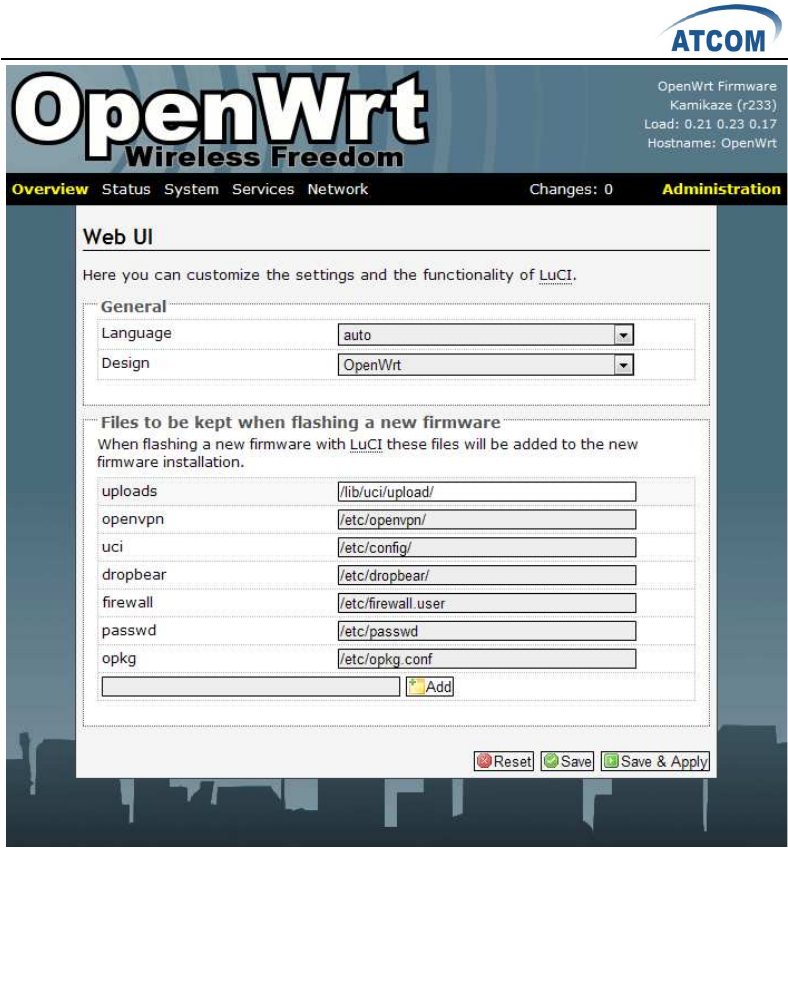Click LuCI in the firmware flashing description
Image resolution: width=788 pixels, height=999 pixels.
[x=366, y=445]
